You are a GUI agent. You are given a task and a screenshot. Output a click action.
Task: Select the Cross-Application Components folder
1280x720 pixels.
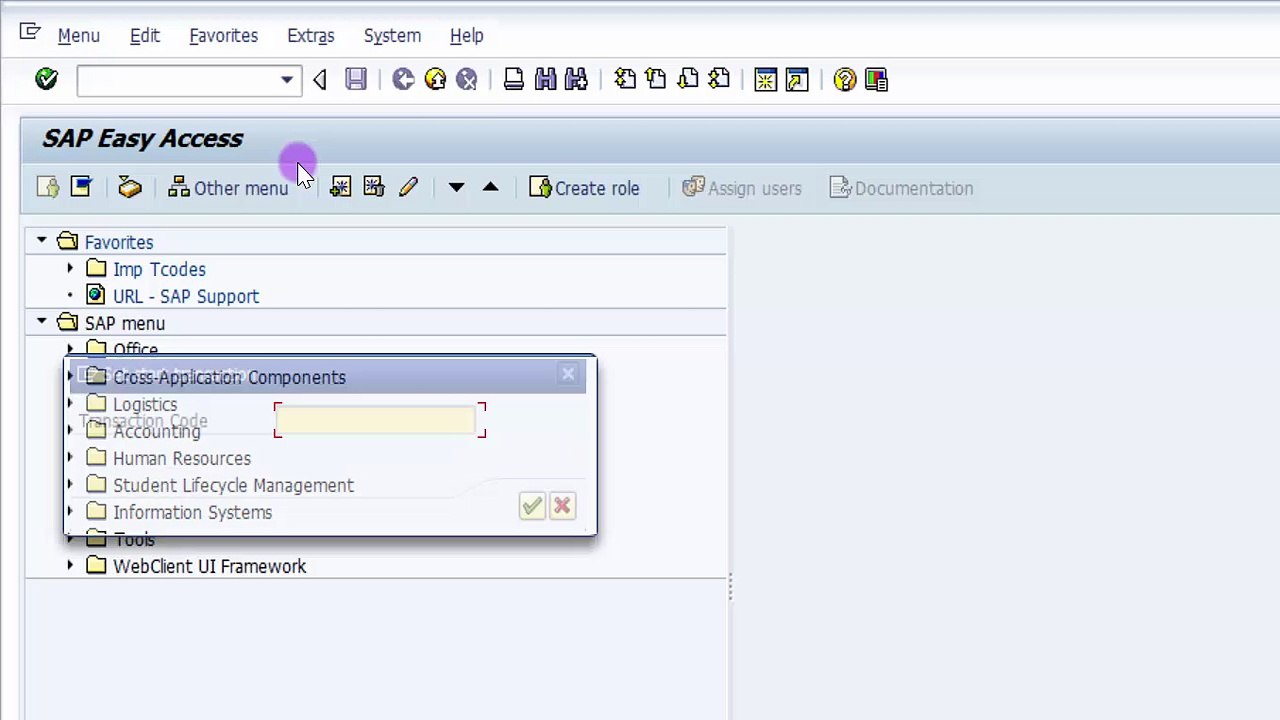coord(229,377)
